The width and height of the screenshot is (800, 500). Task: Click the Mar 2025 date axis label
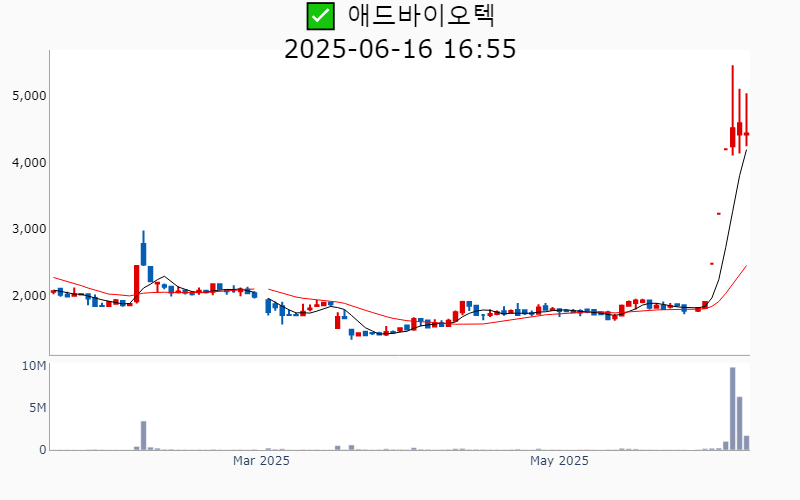[261, 461]
